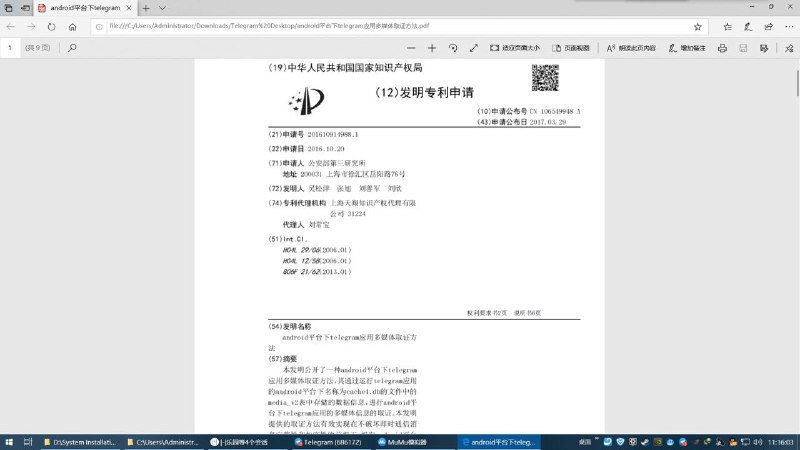This screenshot has height=450, width=800.
Task: Rotate the PDF page
Action: (453, 47)
